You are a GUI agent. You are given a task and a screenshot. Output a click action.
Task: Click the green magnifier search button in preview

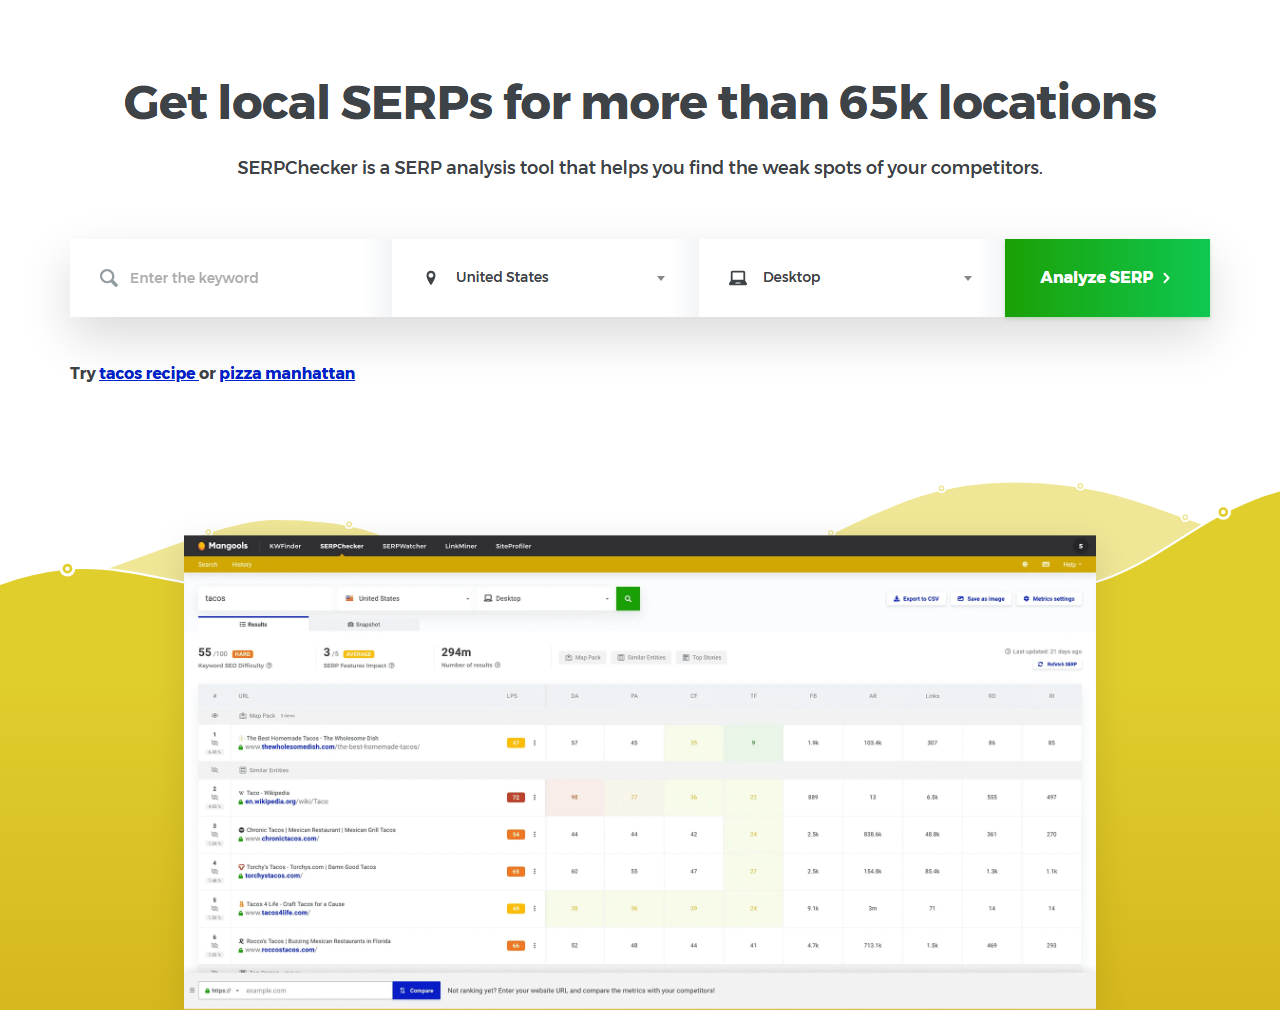[x=628, y=598]
